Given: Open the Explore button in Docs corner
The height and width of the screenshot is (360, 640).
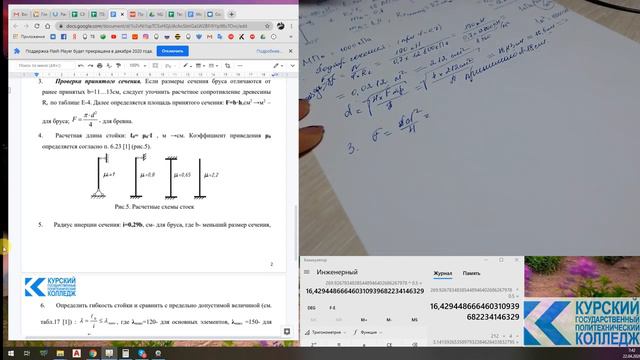Looking at the screenshot, I should (x=287, y=331).
